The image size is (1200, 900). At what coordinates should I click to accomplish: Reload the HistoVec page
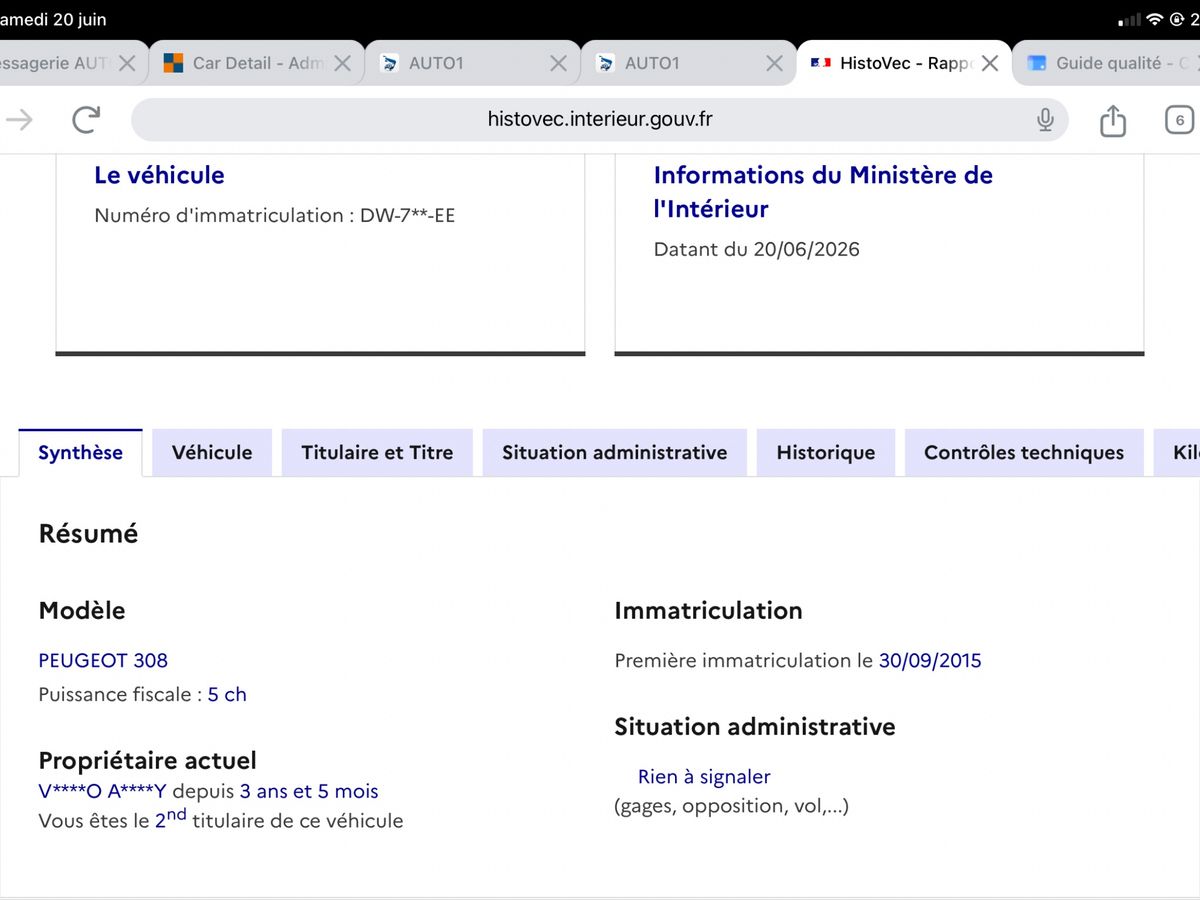point(87,120)
